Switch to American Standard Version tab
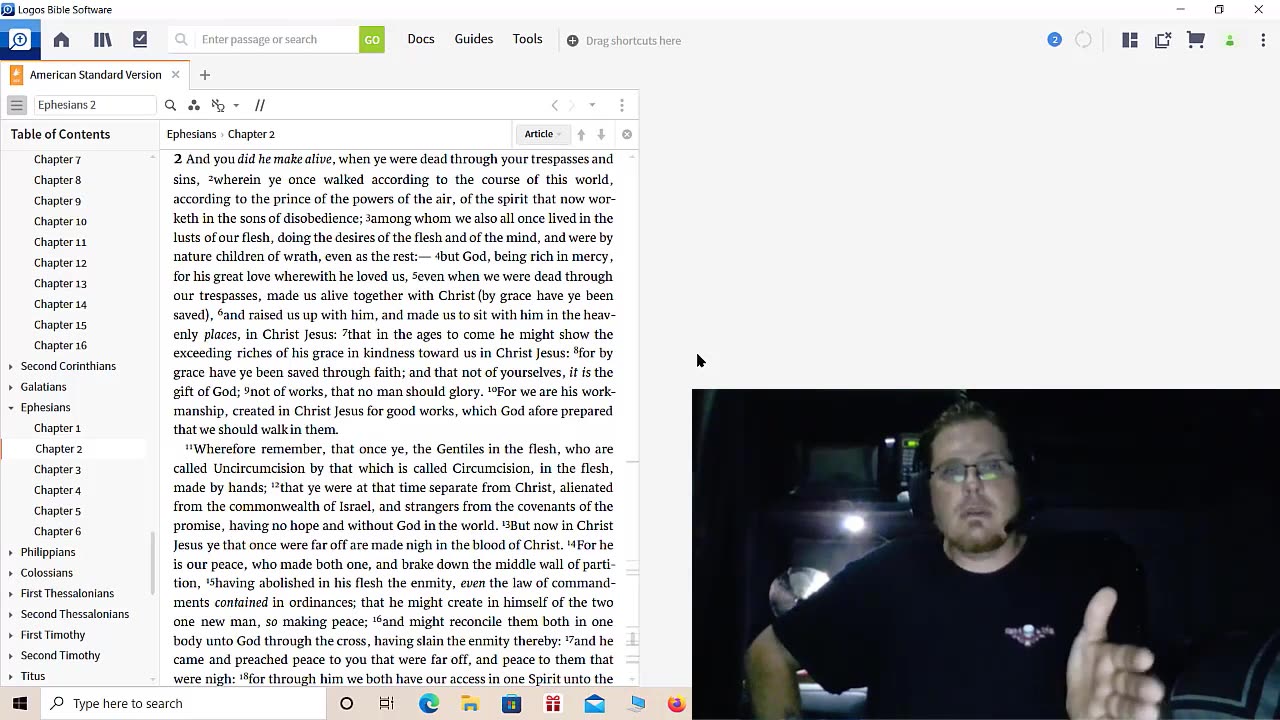The image size is (1280, 720). pos(95,75)
